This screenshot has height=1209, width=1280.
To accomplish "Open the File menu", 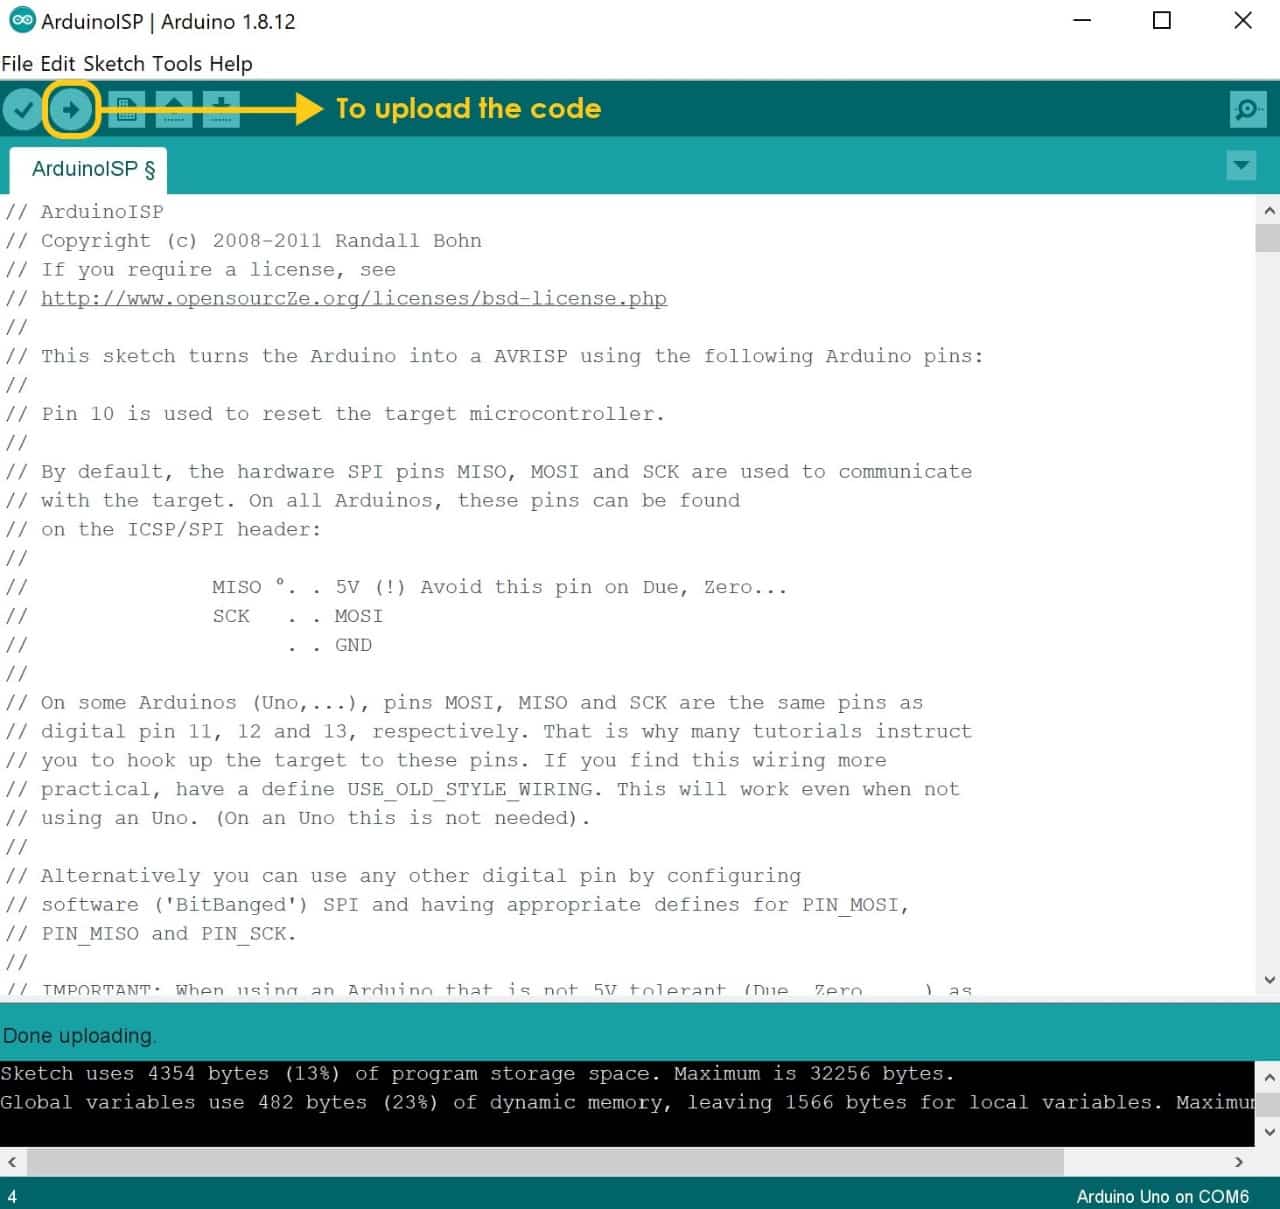I will click(x=17, y=64).
